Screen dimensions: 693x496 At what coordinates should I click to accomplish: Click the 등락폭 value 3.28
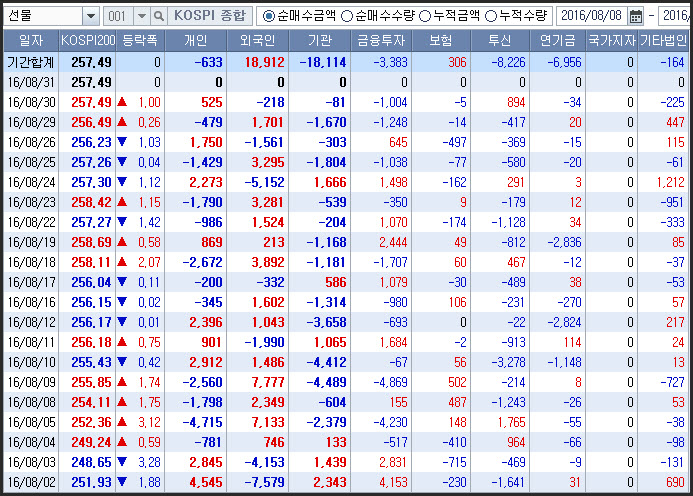[149, 462]
